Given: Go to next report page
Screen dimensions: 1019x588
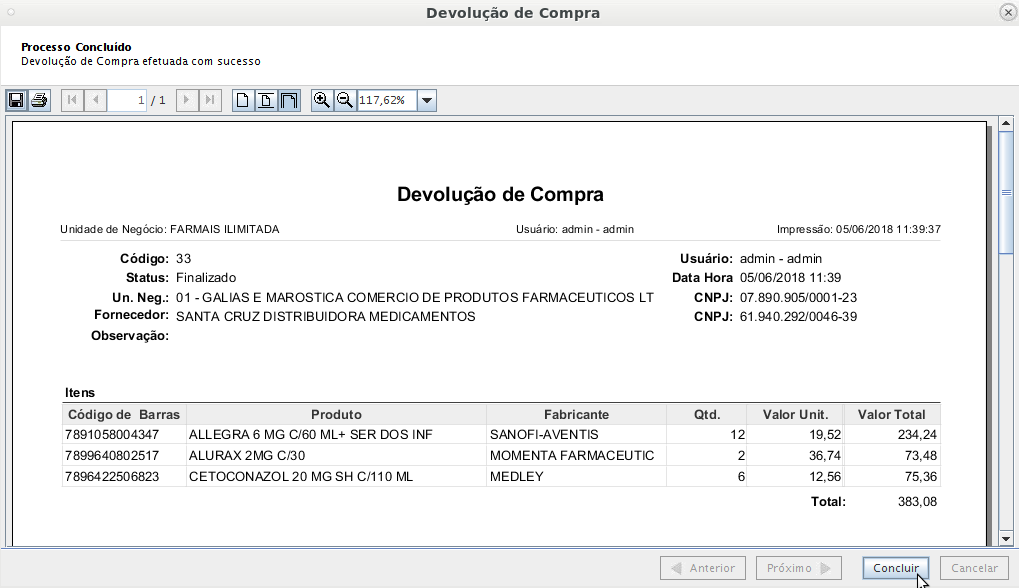Looking at the screenshot, I should (x=187, y=100).
